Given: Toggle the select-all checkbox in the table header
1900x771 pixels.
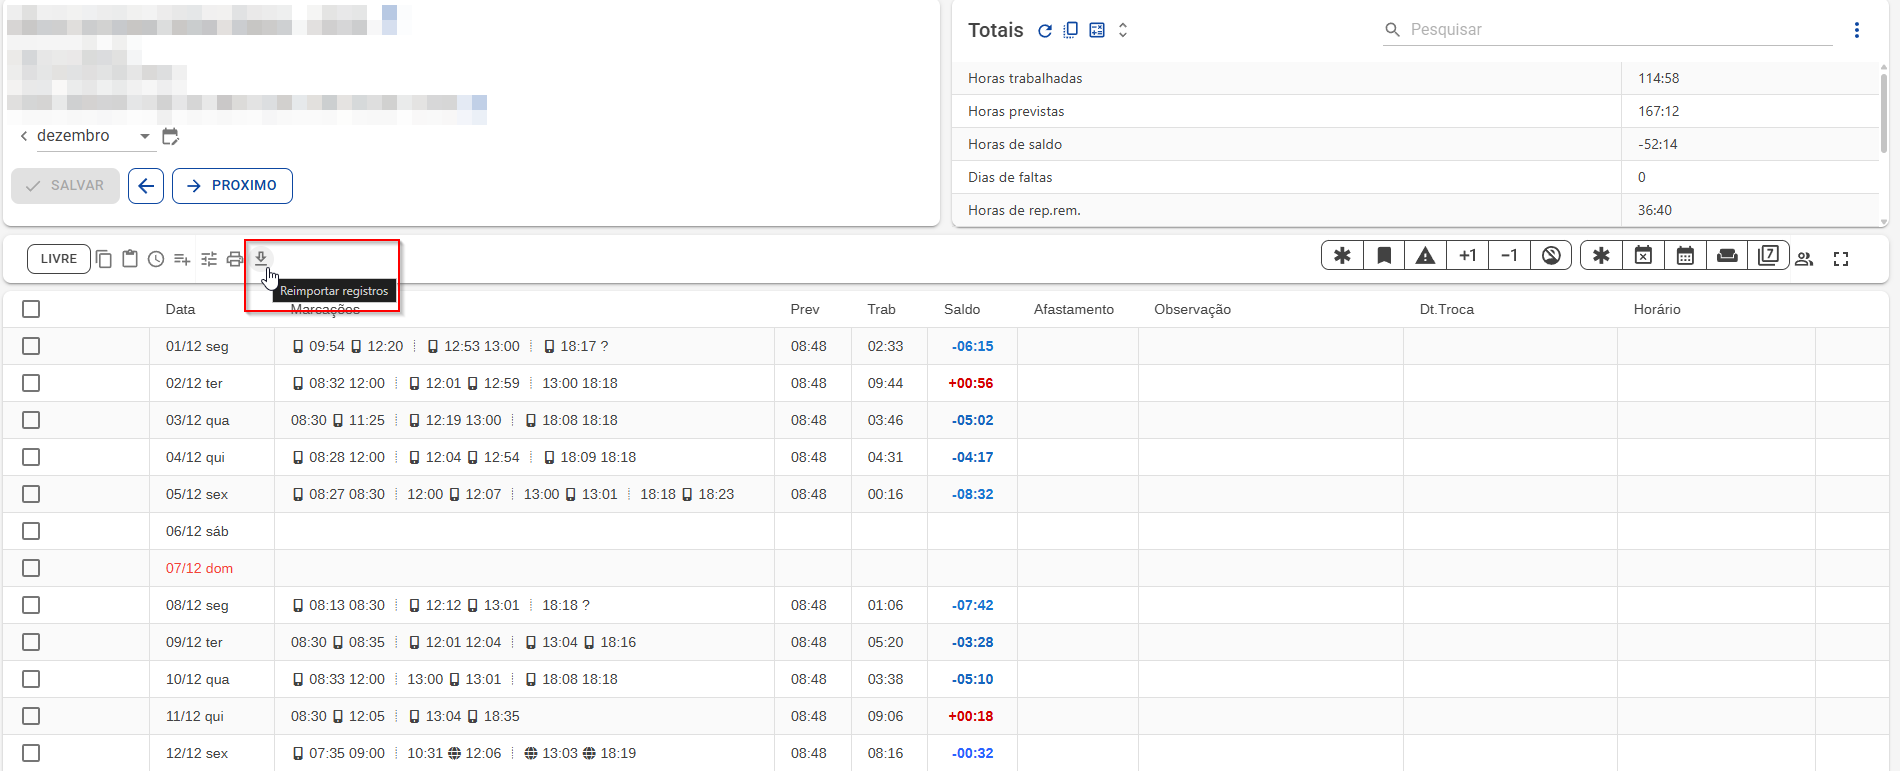Looking at the screenshot, I should click(x=31, y=309).
